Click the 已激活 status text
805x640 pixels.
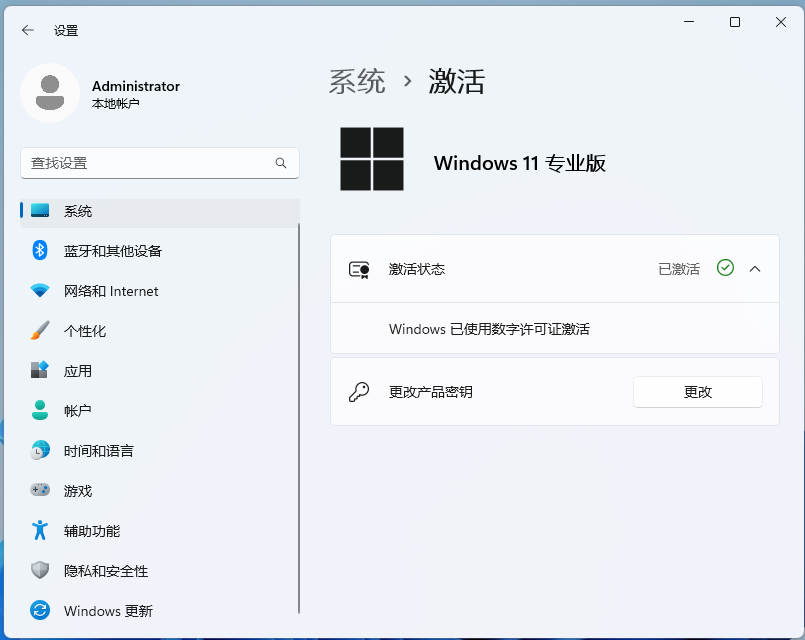pos(679,269)
